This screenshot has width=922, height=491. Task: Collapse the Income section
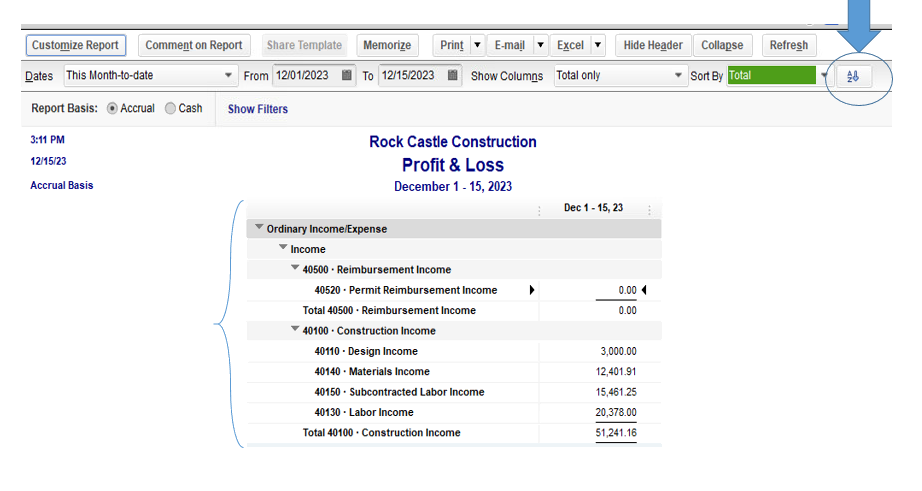(x=283, y=248)
